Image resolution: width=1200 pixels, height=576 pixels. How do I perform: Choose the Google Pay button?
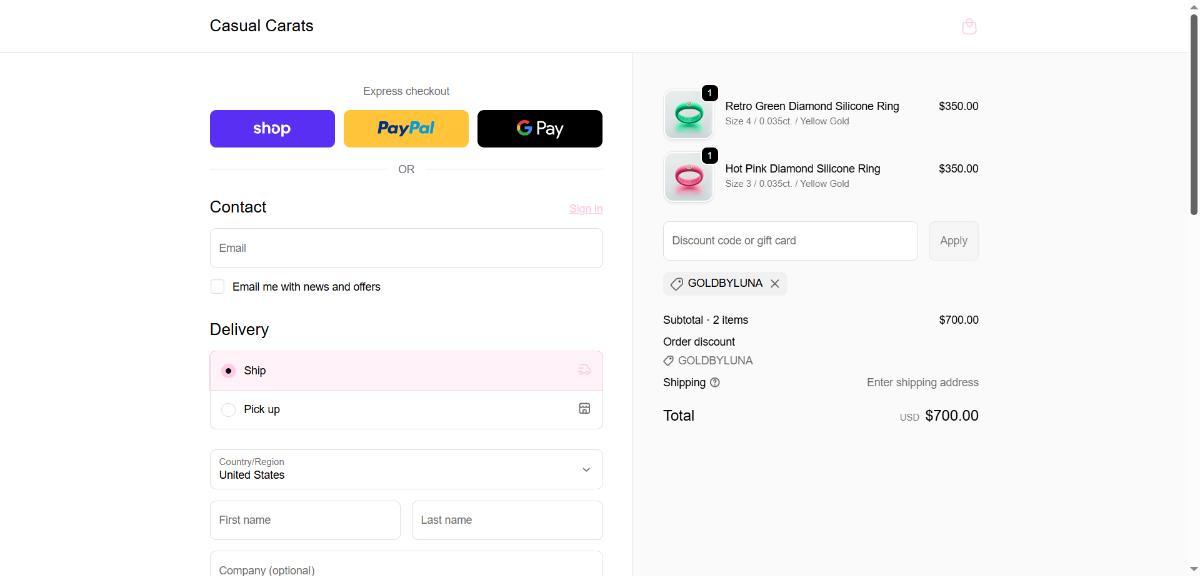click(x=540, y=129)
